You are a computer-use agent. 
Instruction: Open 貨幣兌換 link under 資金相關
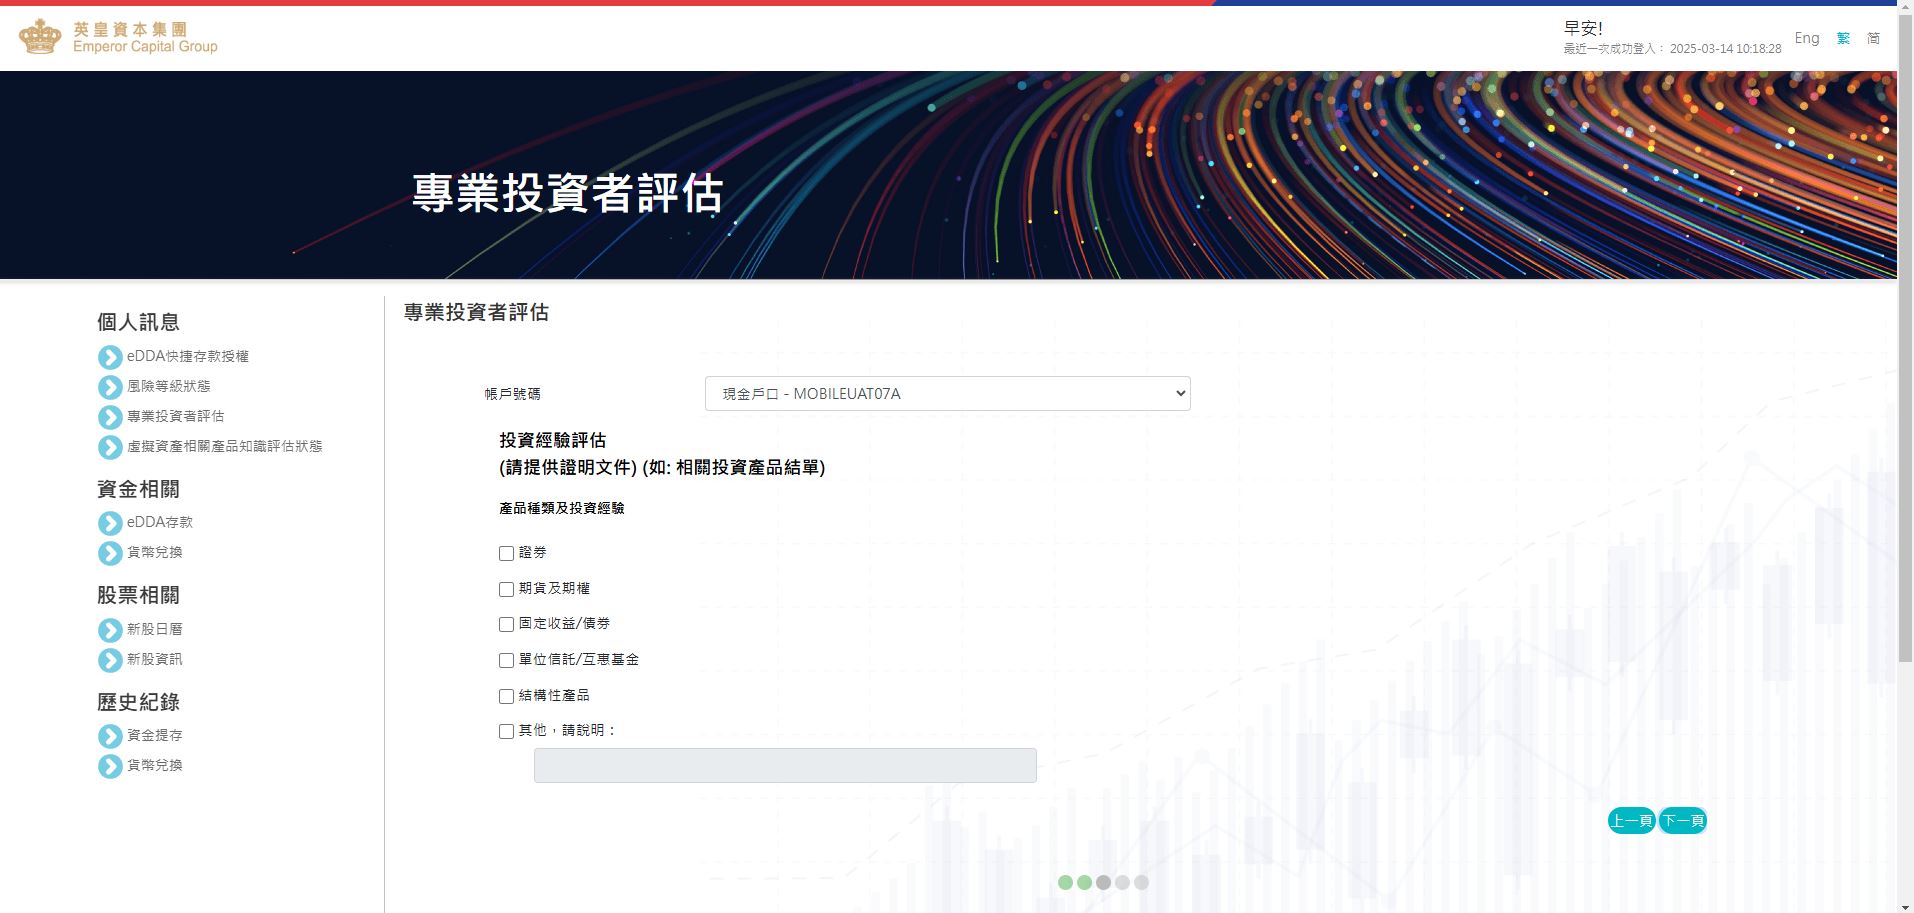click(155, 552)
